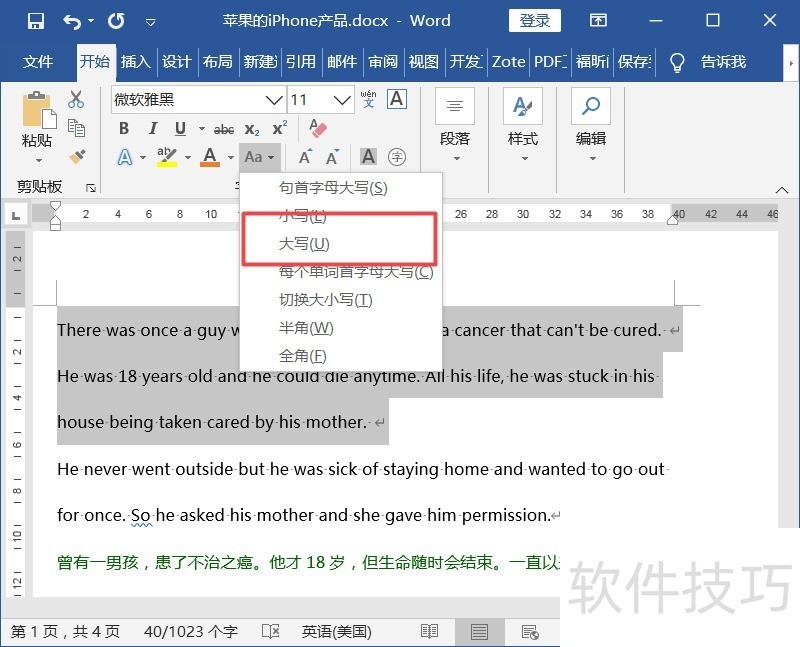Open the 视图 tab

tap(424, 62)
